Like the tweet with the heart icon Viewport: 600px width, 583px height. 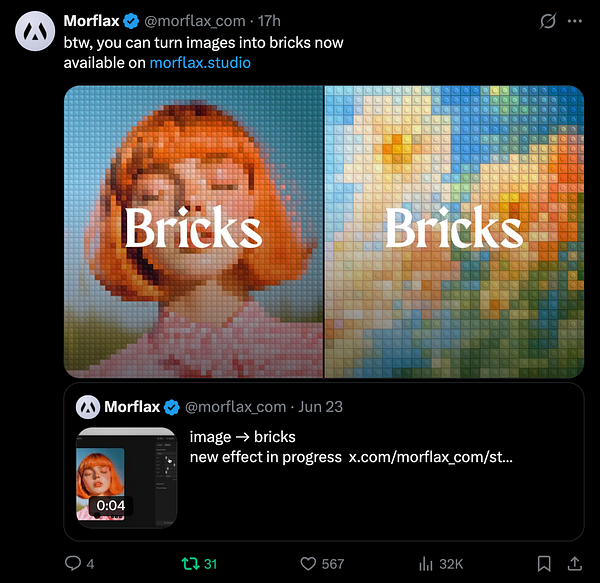308,564
